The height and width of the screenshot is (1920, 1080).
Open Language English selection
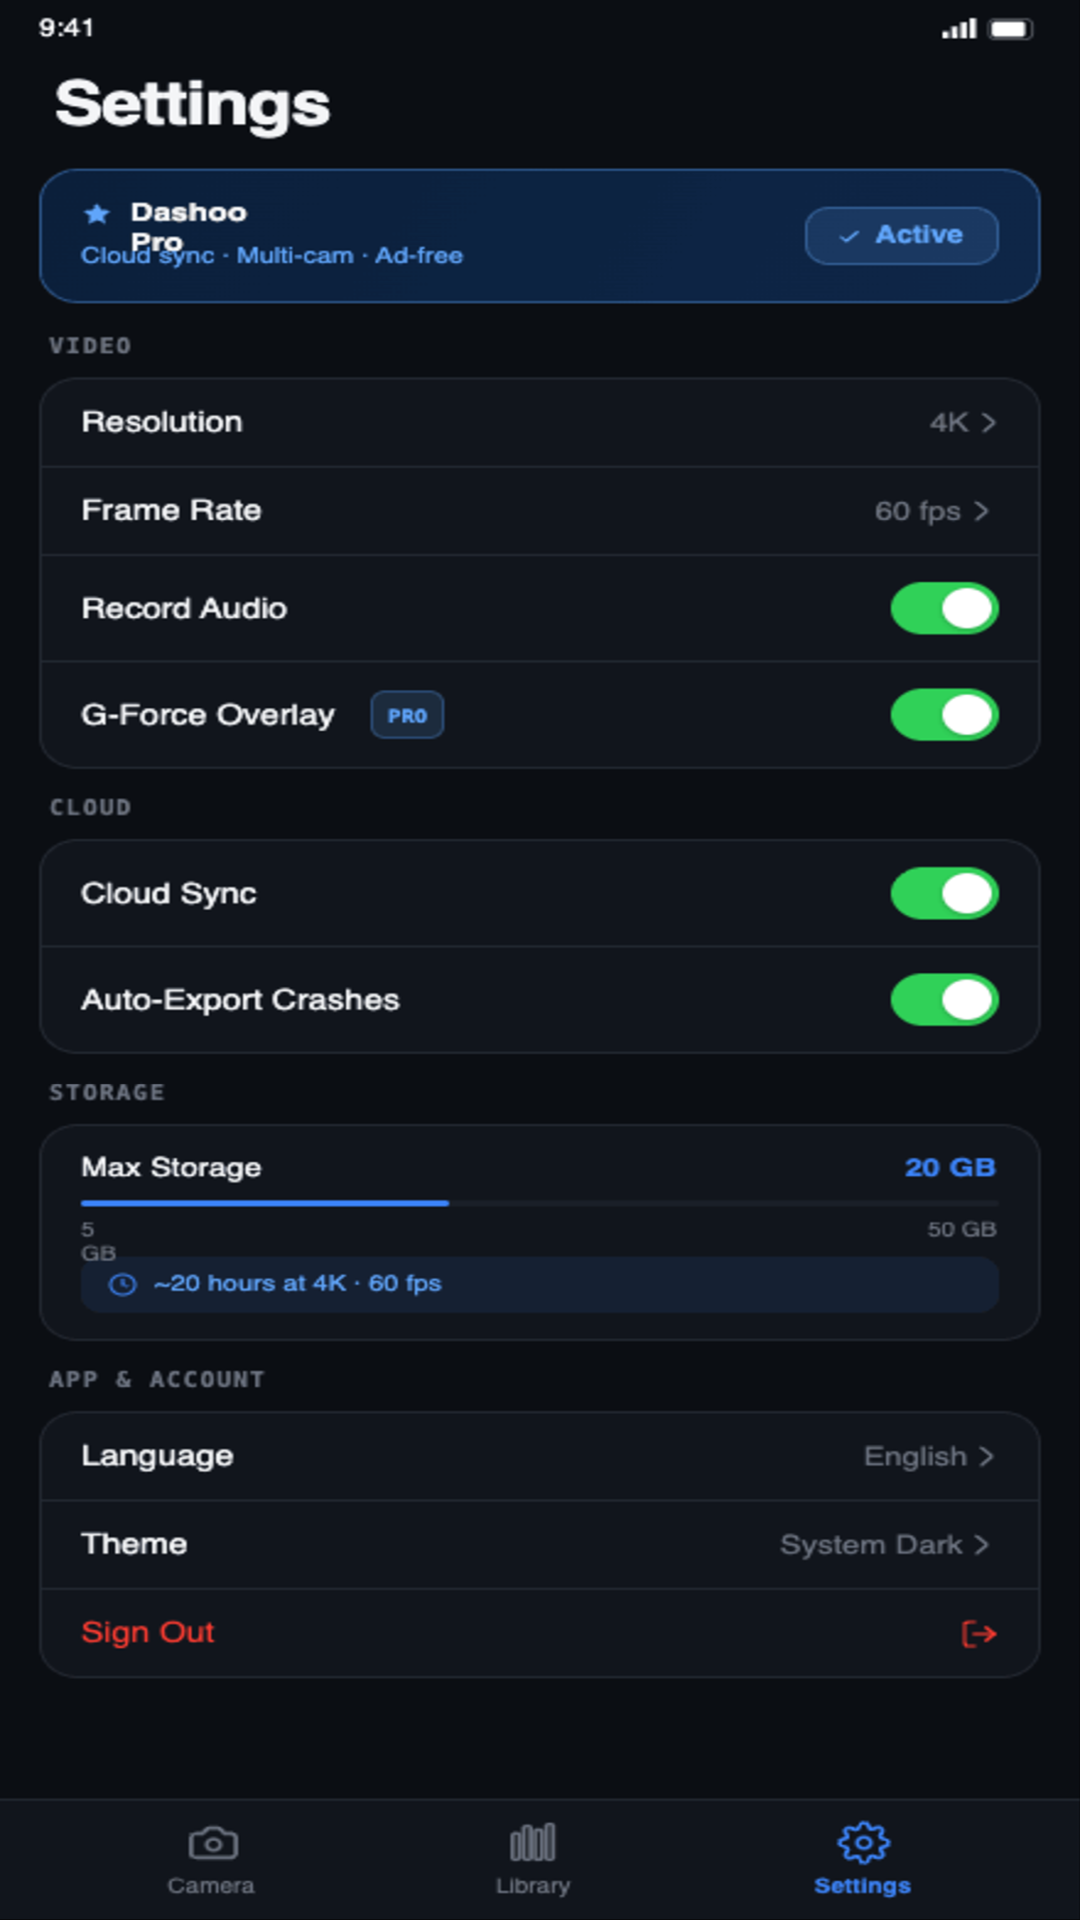[929, 1456]
